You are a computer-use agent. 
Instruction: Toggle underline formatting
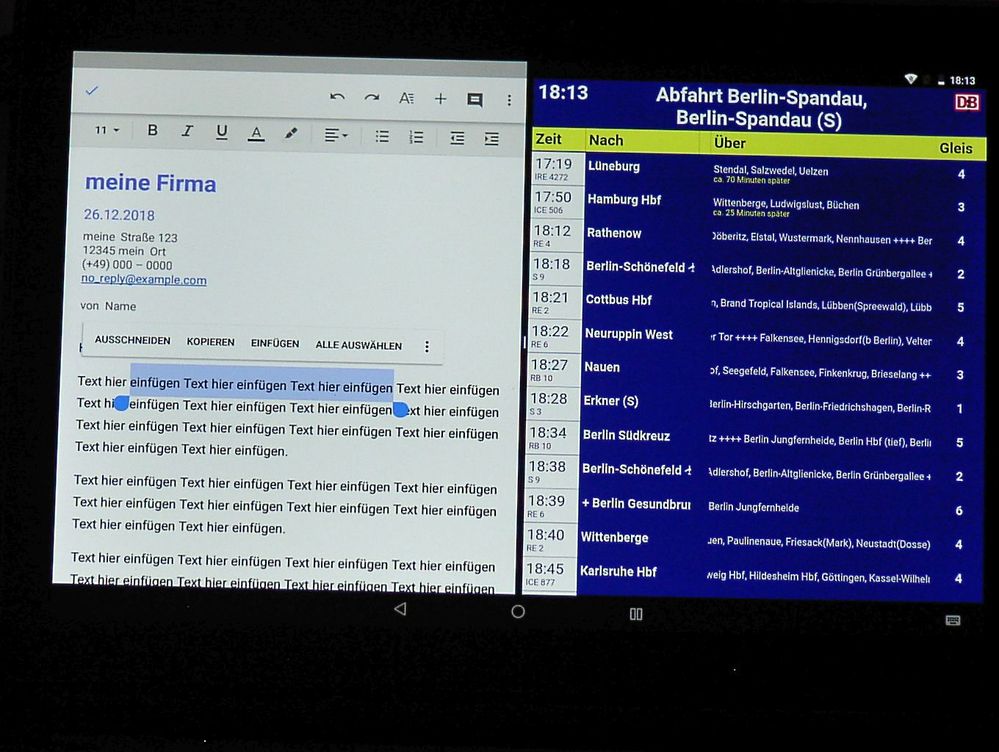tap(221, 132)
